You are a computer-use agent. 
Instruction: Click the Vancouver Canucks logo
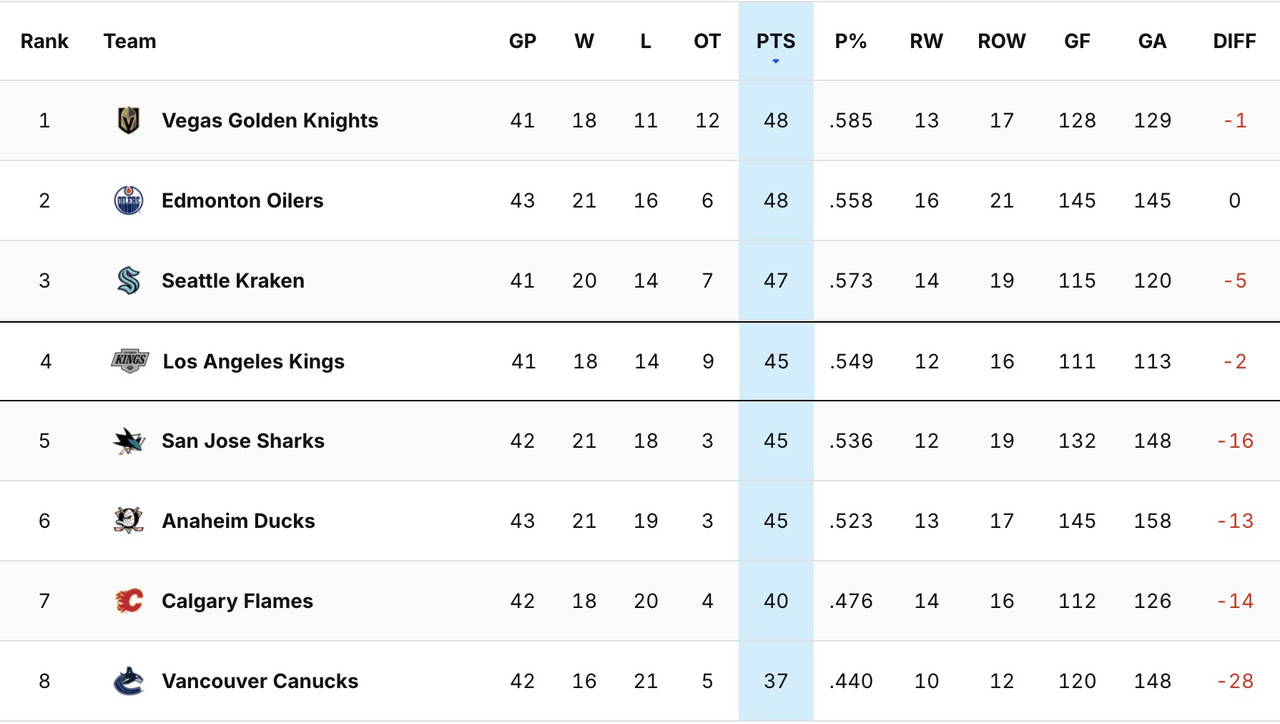[128, 680]
